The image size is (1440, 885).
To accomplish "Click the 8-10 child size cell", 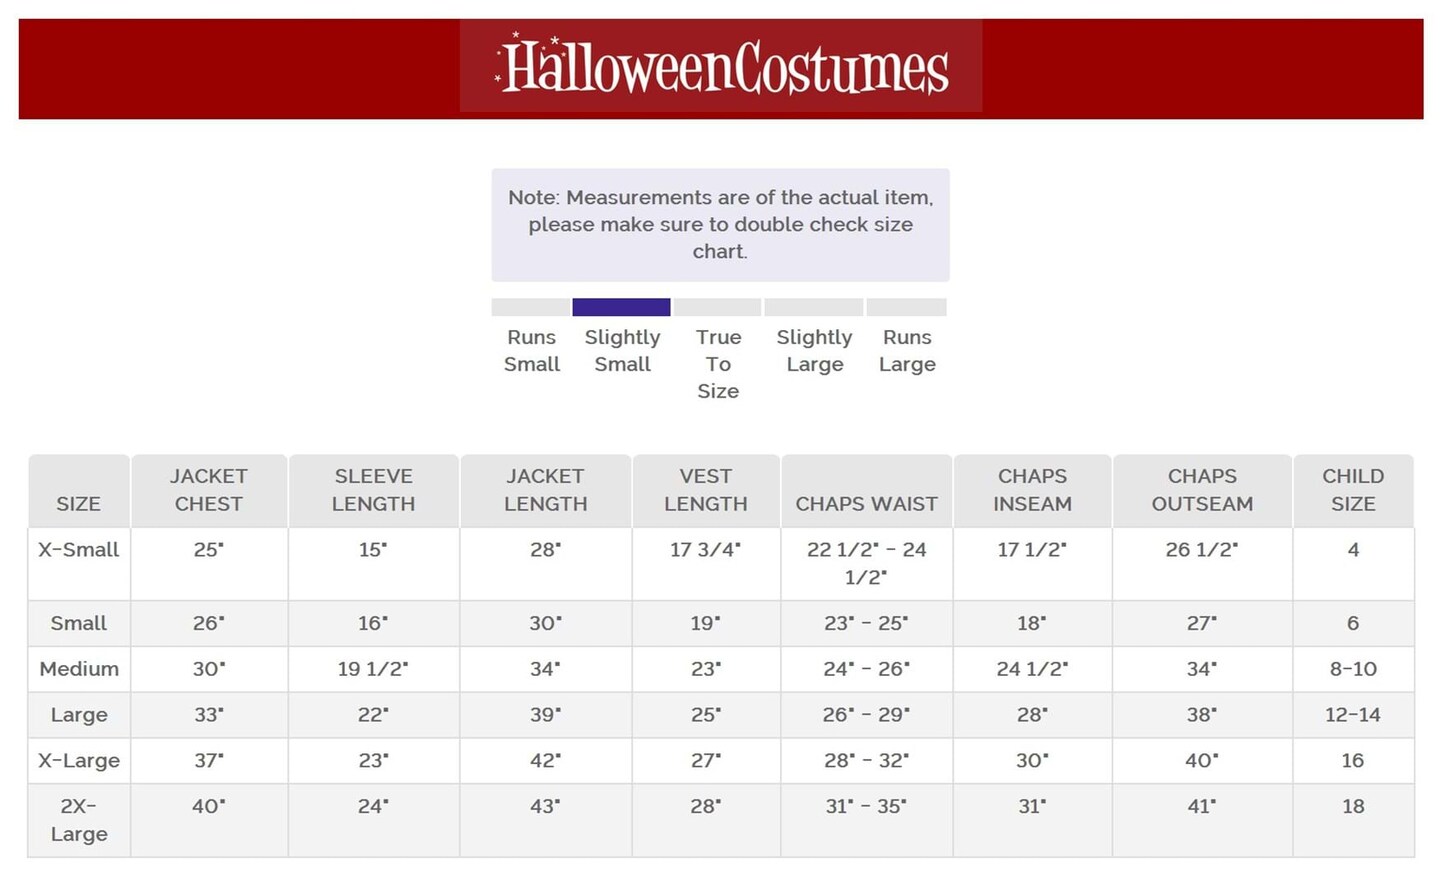I will click(1353, 669).
